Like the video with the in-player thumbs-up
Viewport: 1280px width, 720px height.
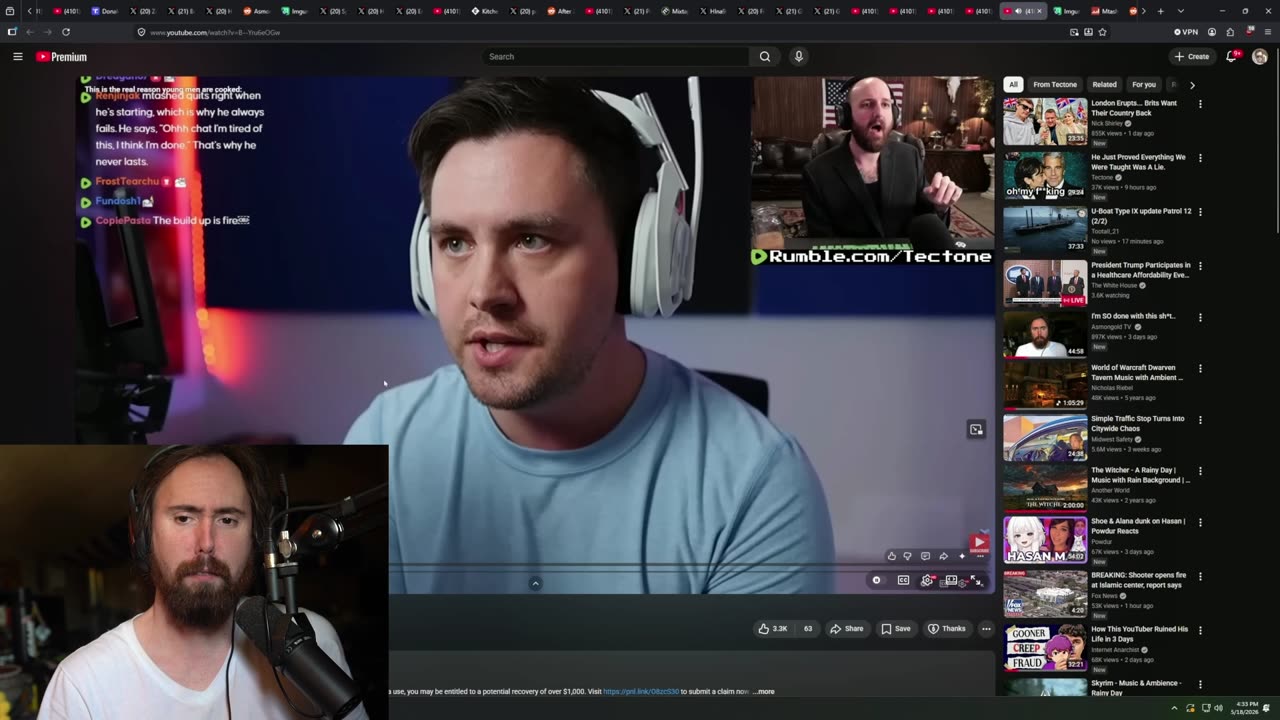(x=891, y=556)
